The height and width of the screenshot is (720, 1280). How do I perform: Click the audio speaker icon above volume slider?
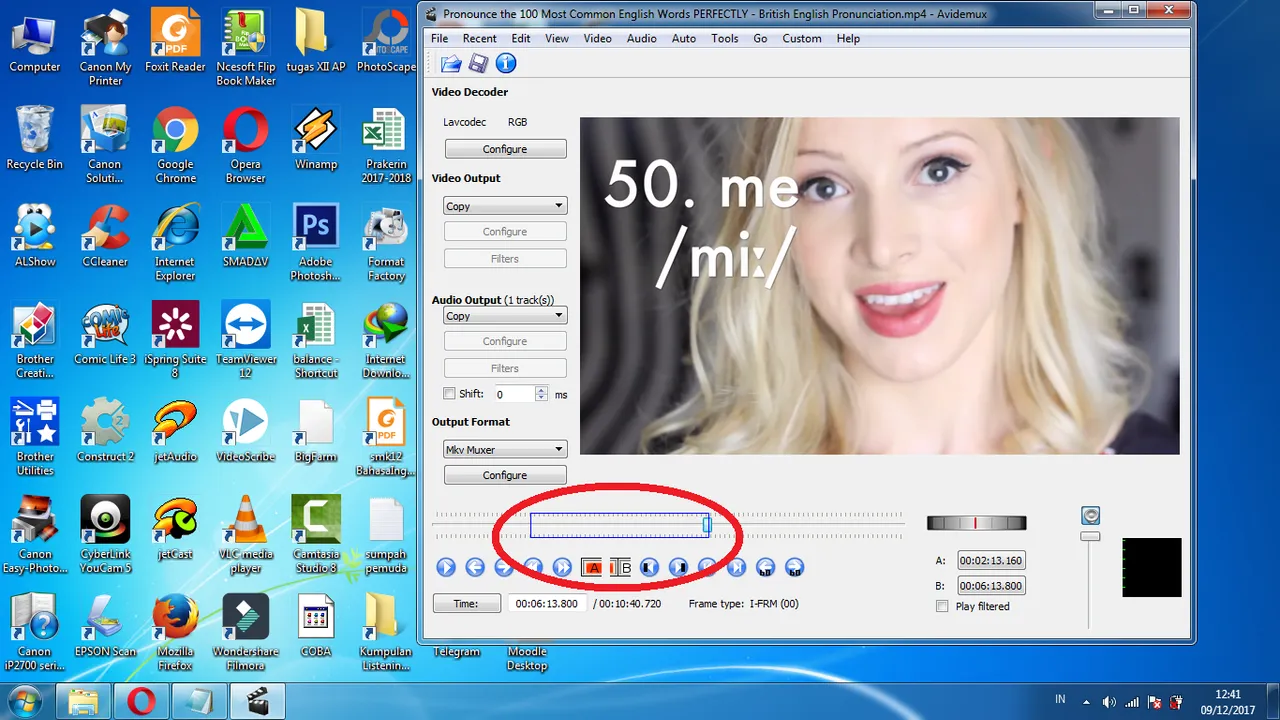click(x=1090, y=515)
